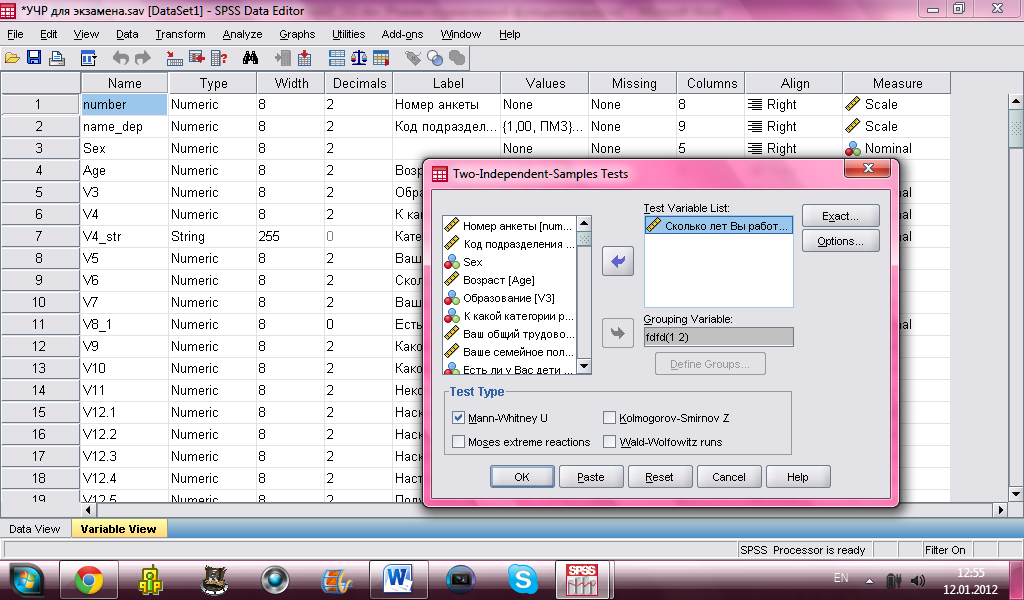Click the Split File toolbar icon
The width and height of the screenshot is (1024, 600).
coord(337,58)
